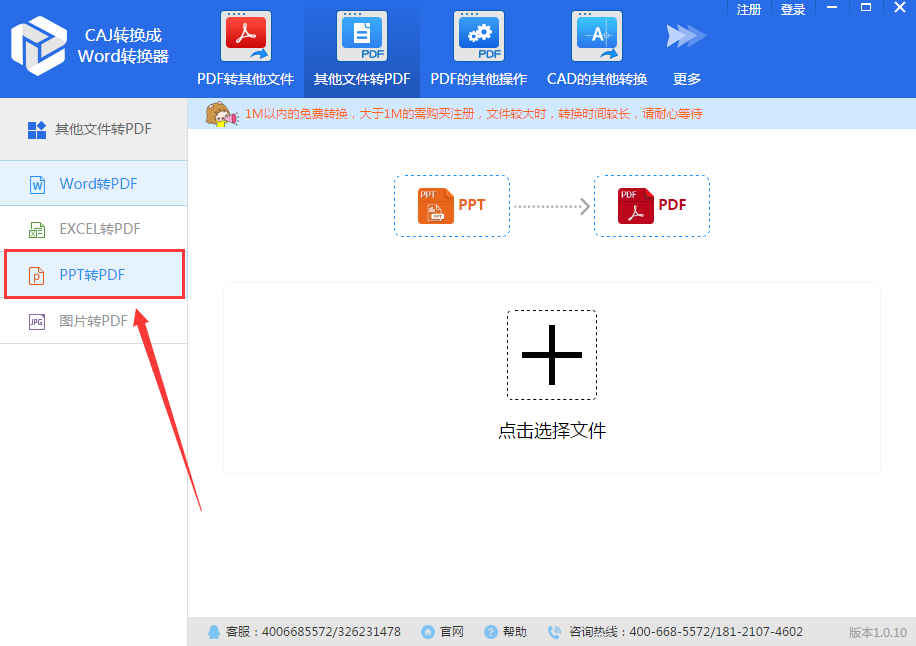
Task: Click the 1M以内的免费转换 notice text
Action: (x=473, y=114)
